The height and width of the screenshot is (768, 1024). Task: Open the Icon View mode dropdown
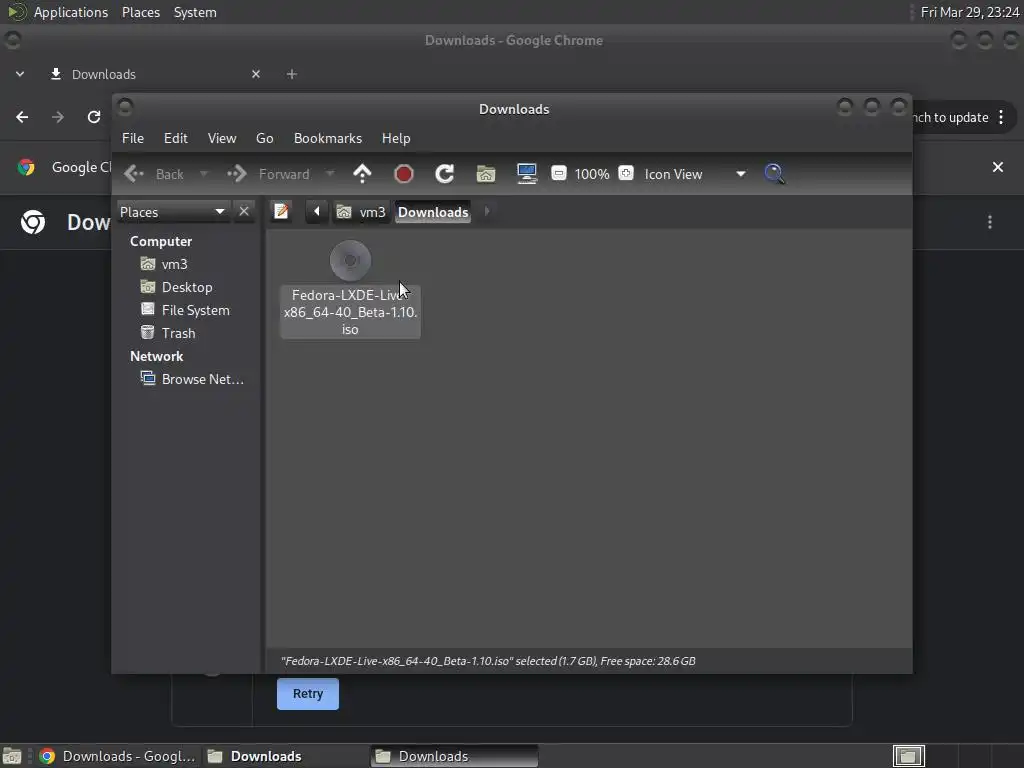pyautogui.click(x=695, y=174)
